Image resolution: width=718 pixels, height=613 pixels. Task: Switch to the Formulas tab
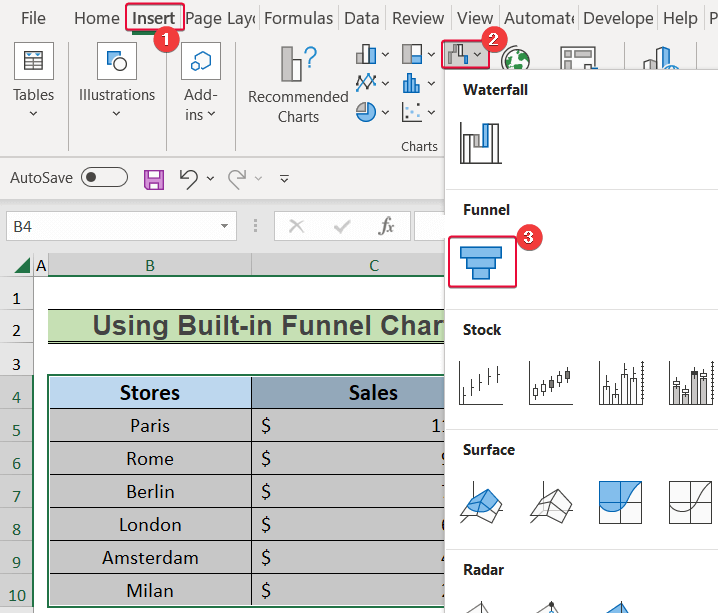(x=299, y=18)
